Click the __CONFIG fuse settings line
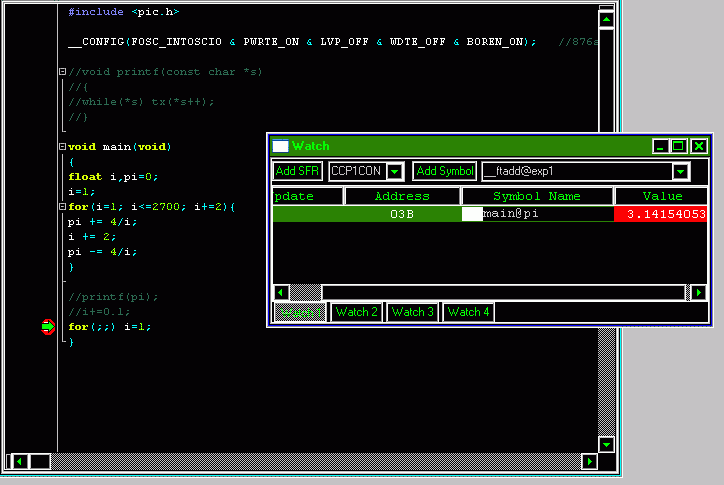 click(302, 42)
